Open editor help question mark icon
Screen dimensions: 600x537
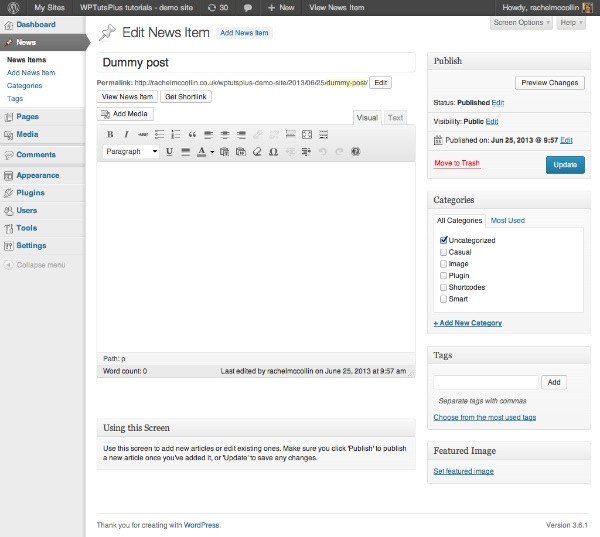[x=355, y=152]
